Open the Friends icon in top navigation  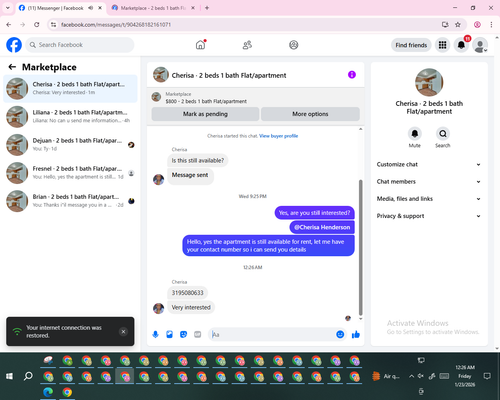tap(247, 45)
